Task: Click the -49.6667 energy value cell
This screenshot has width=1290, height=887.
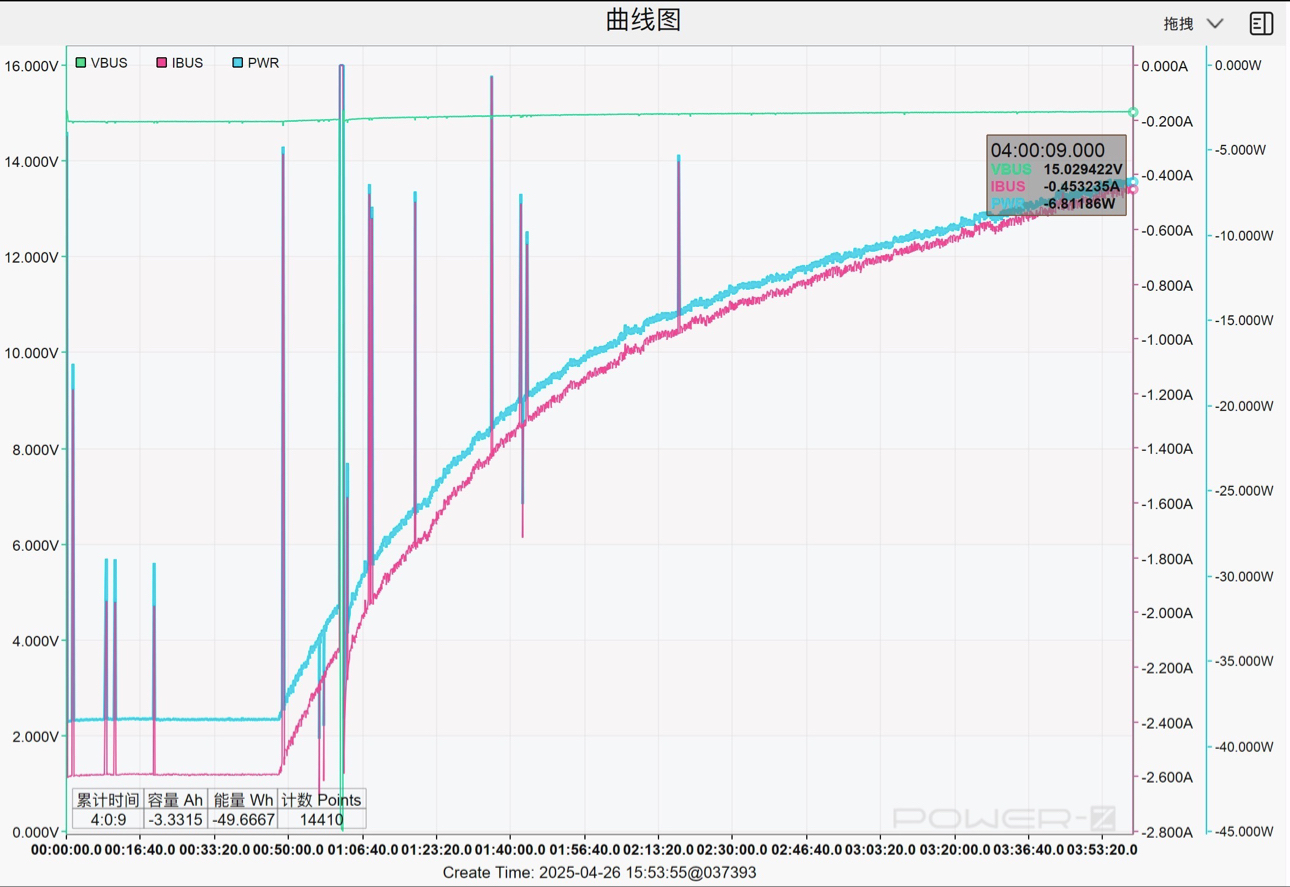Action: (x=243, y=820)
